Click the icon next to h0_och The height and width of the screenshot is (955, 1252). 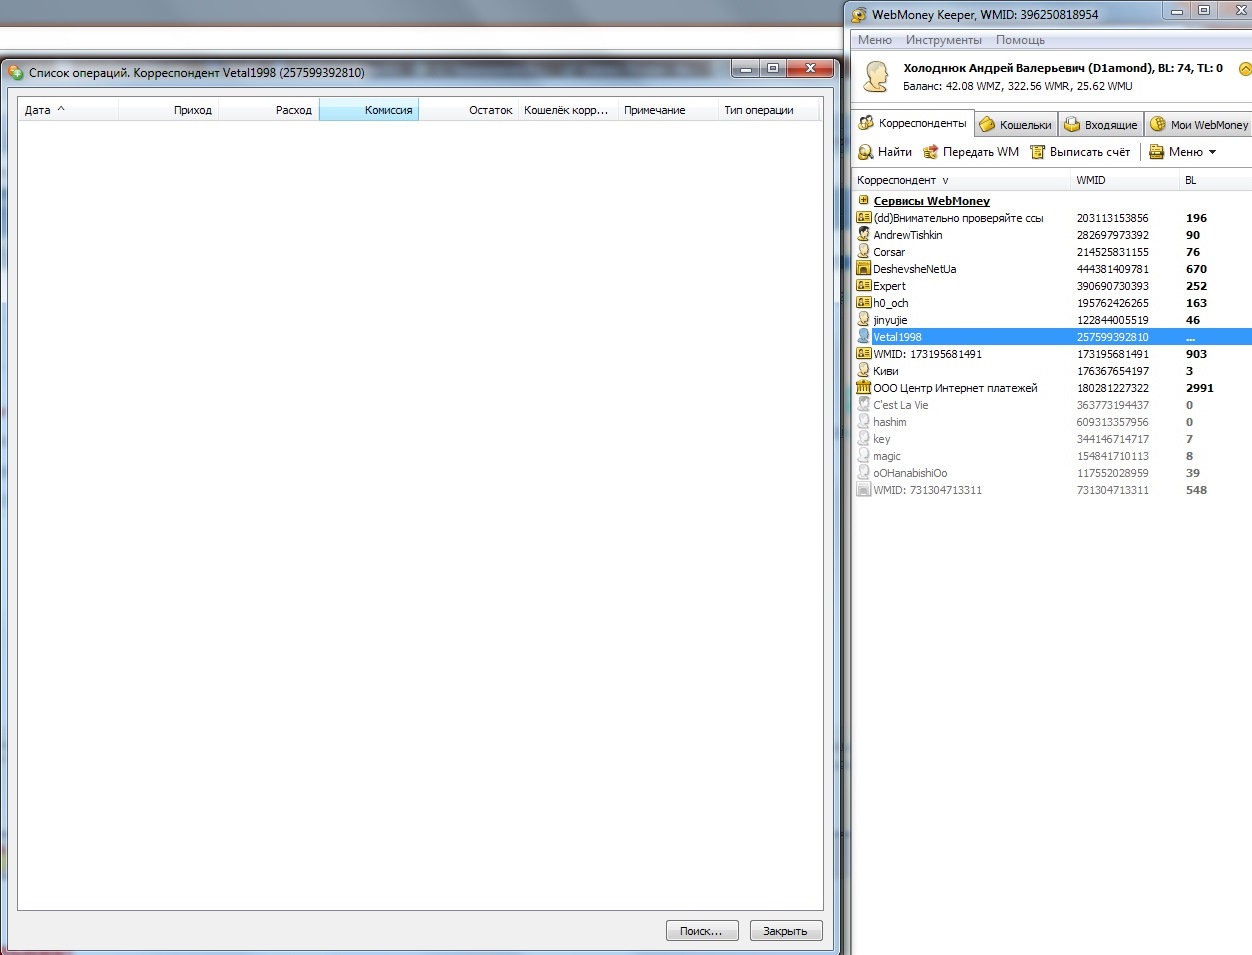tap(864, 302)
